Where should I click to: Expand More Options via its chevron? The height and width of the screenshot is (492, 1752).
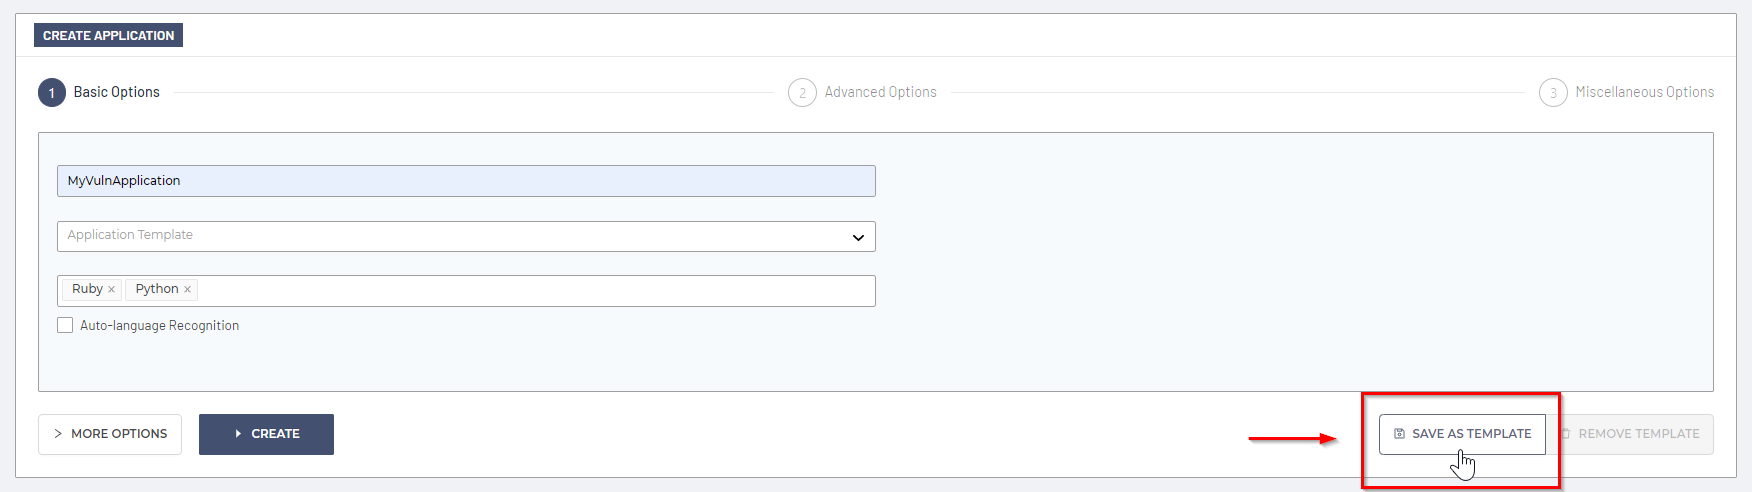click(58, 434)
